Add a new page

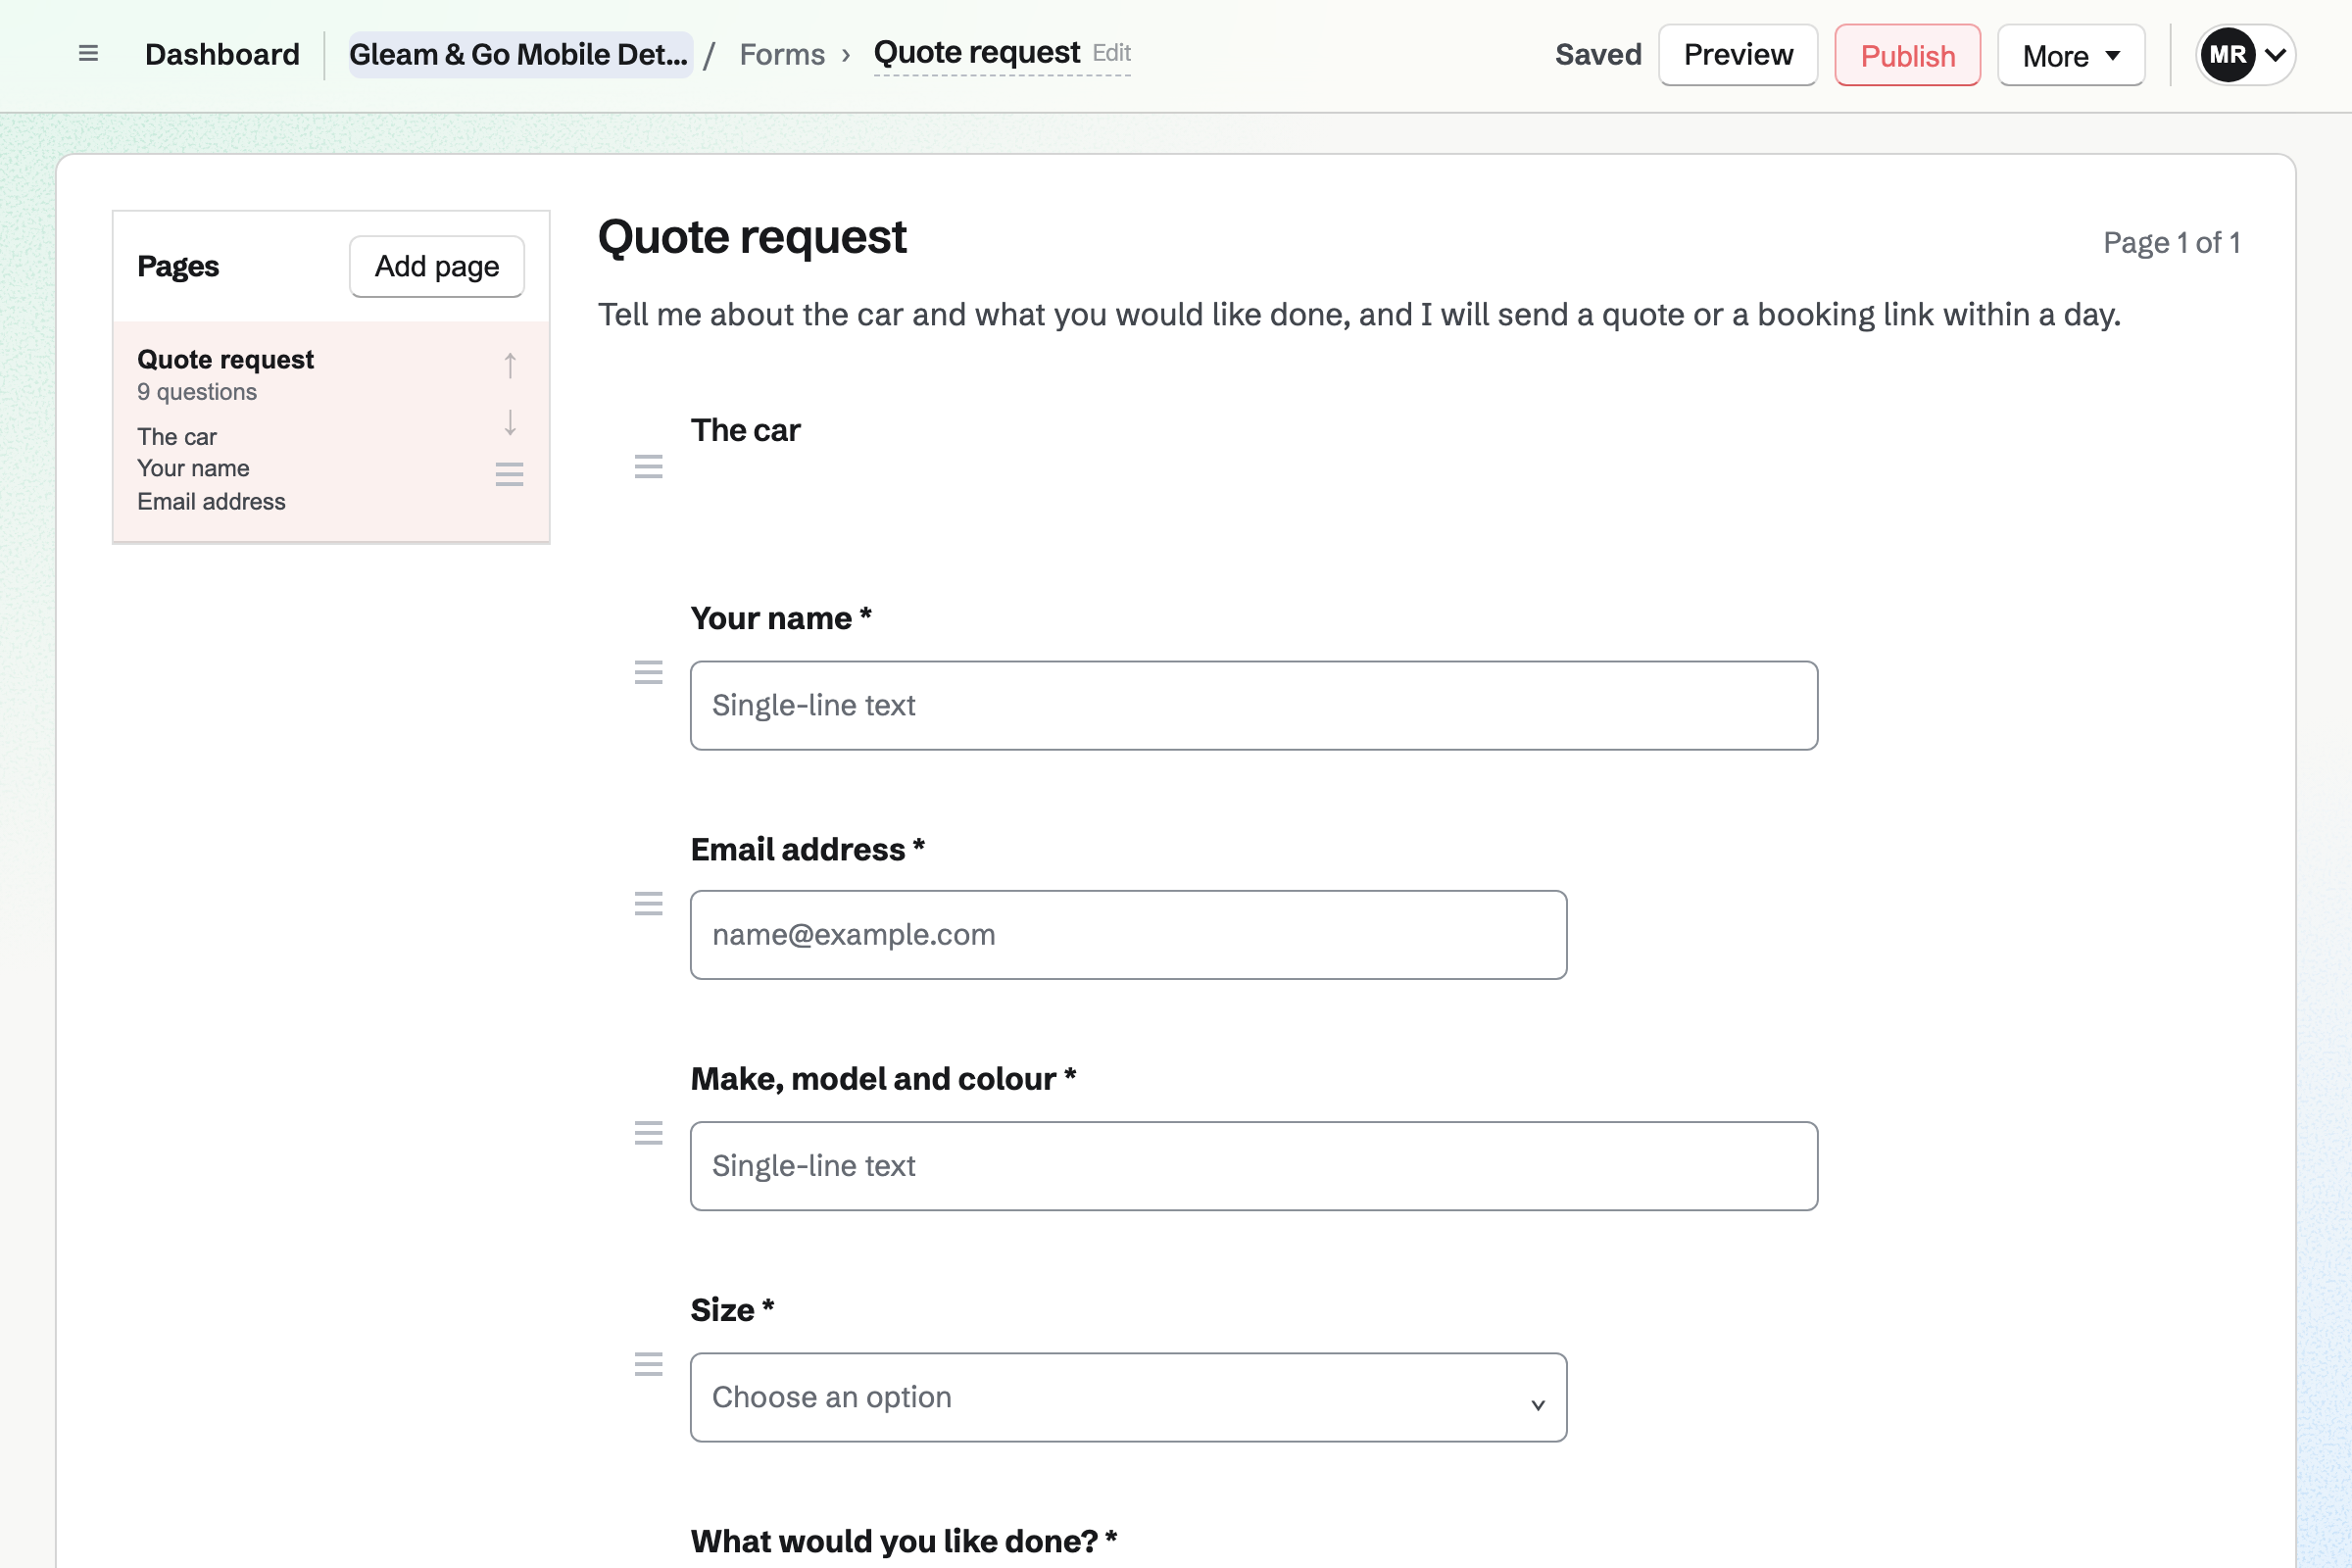coord(437,266)
